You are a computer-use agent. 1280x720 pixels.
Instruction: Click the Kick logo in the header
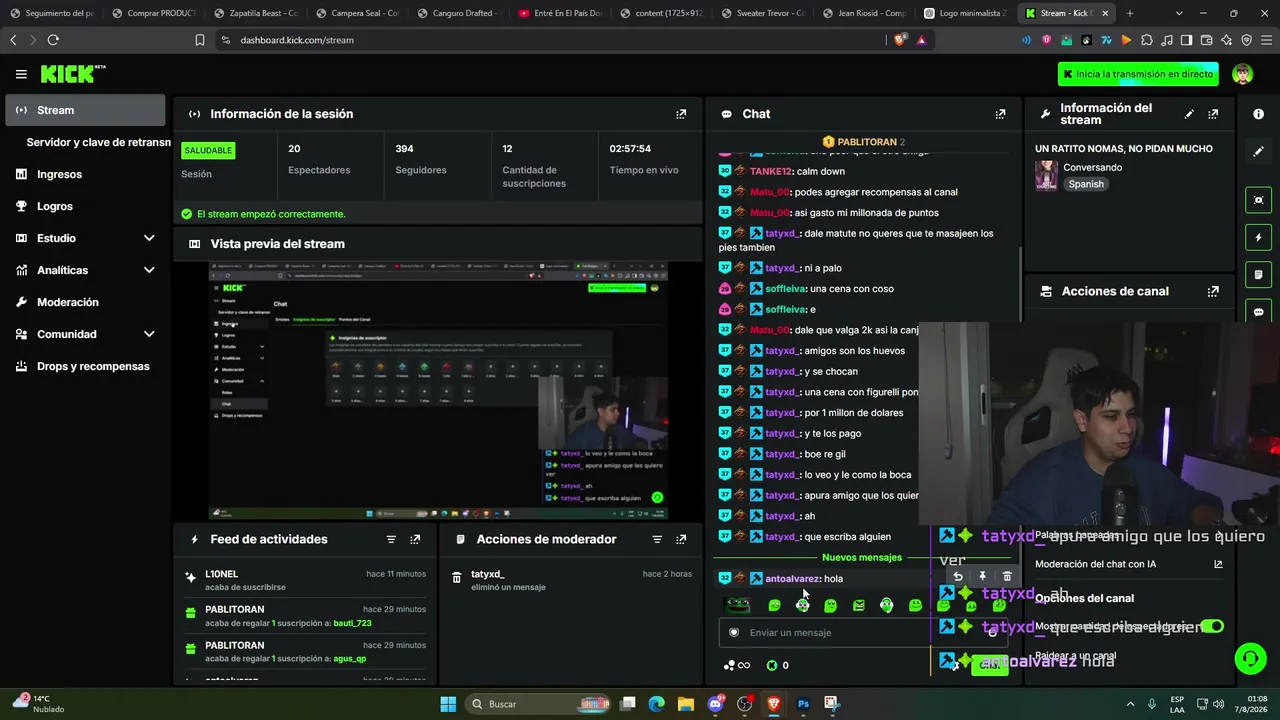tap(72, 74)
